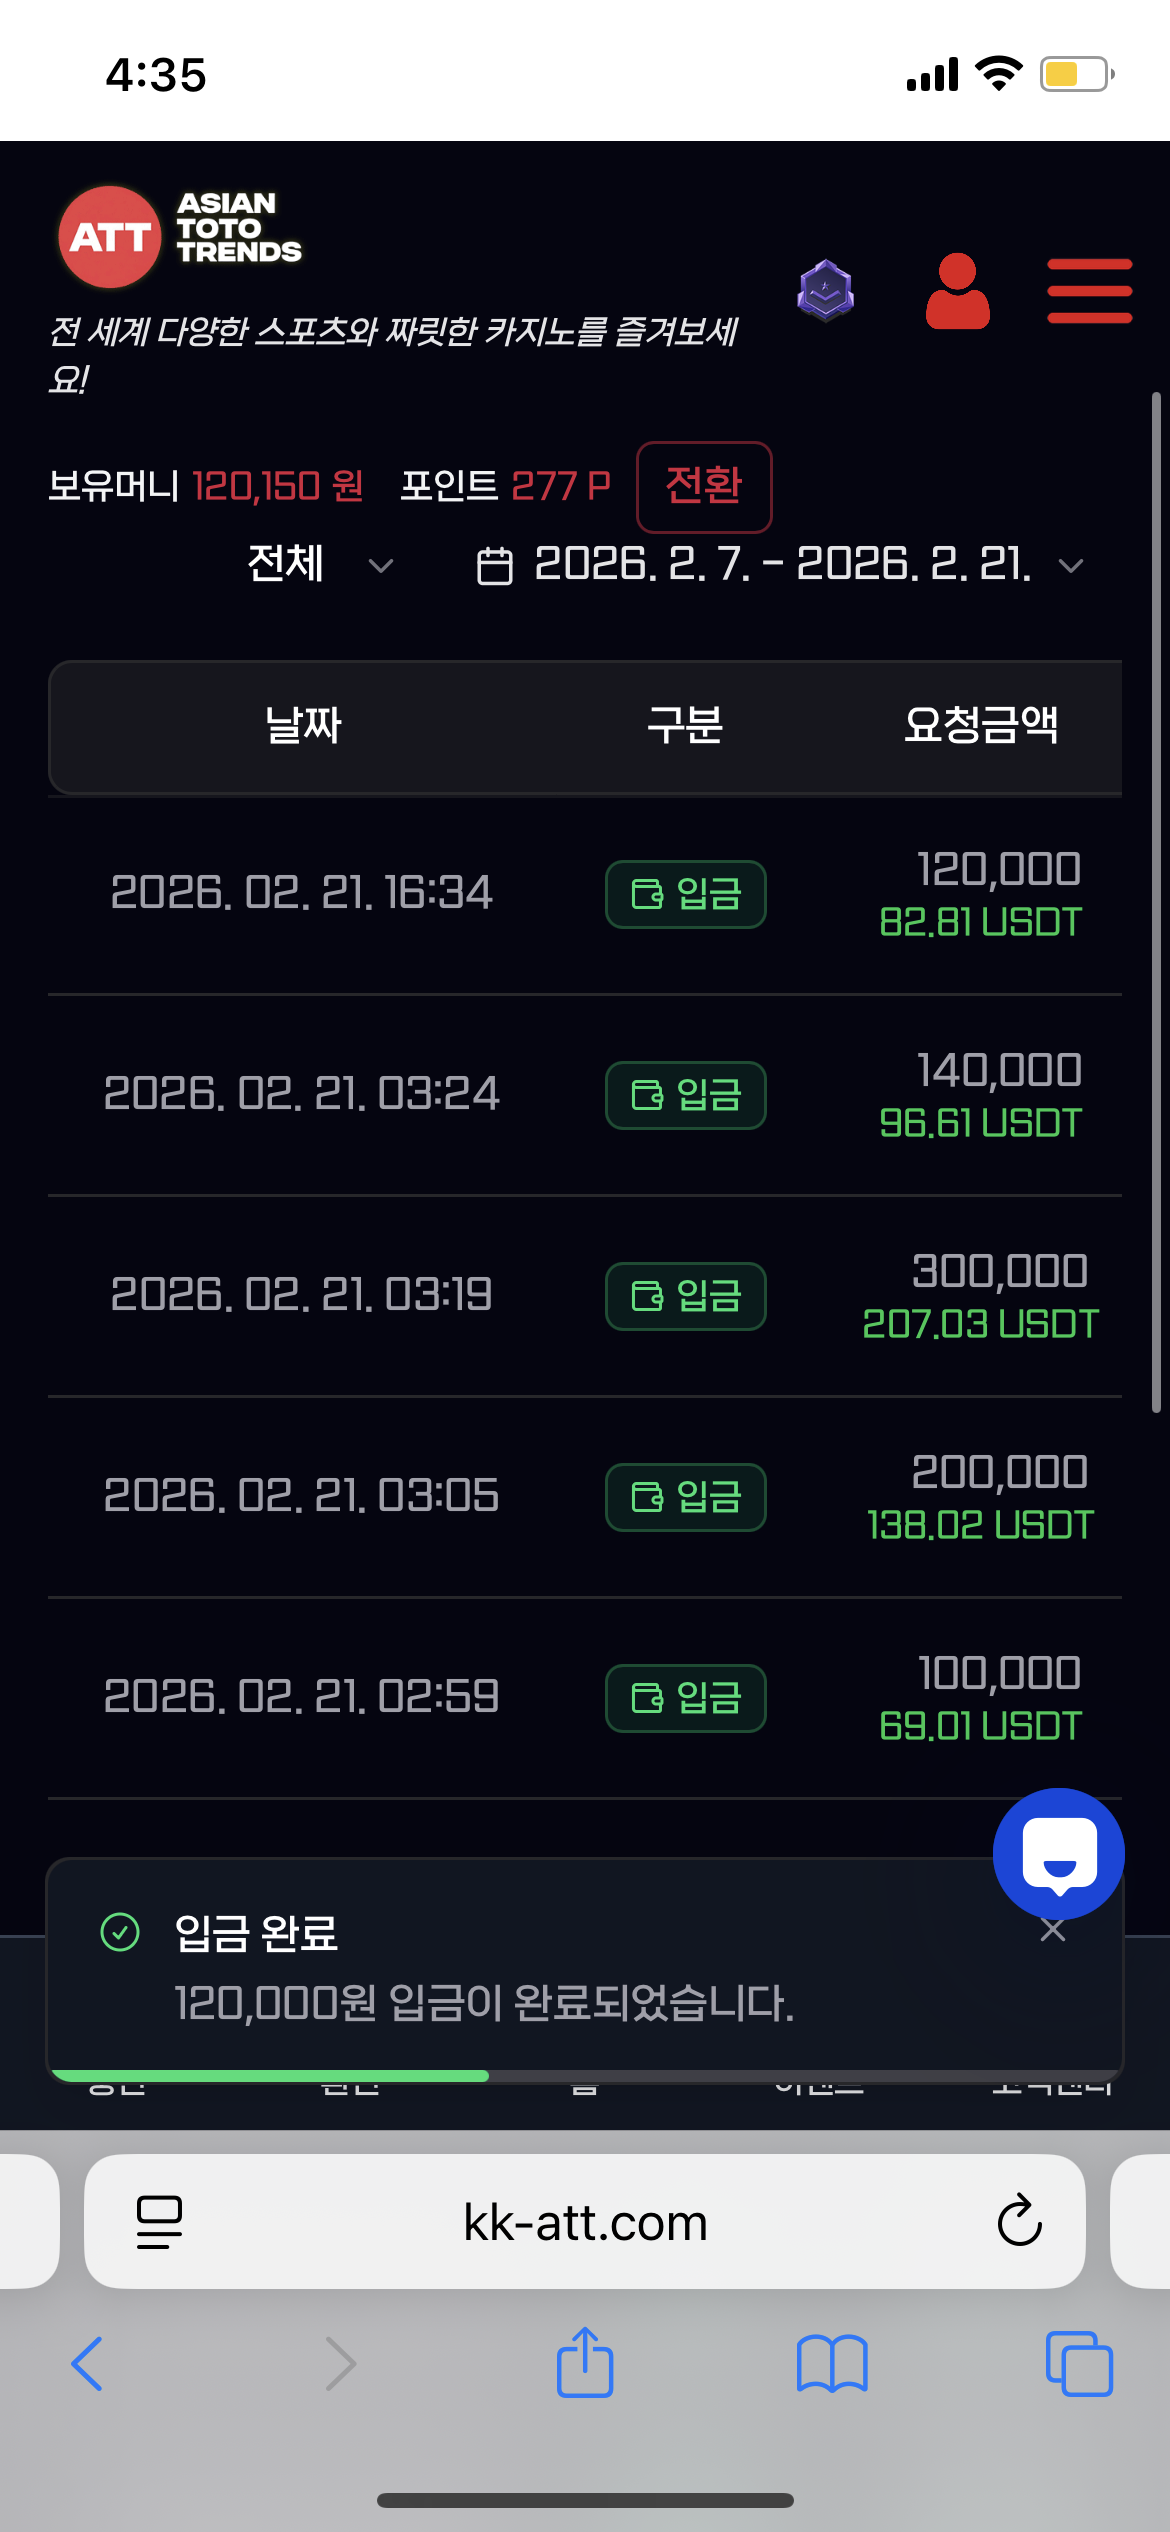The width and height of the screenshot is (1170, 2532).
Task: Click the calendar icon beside date range
Action: pos(494,566)
